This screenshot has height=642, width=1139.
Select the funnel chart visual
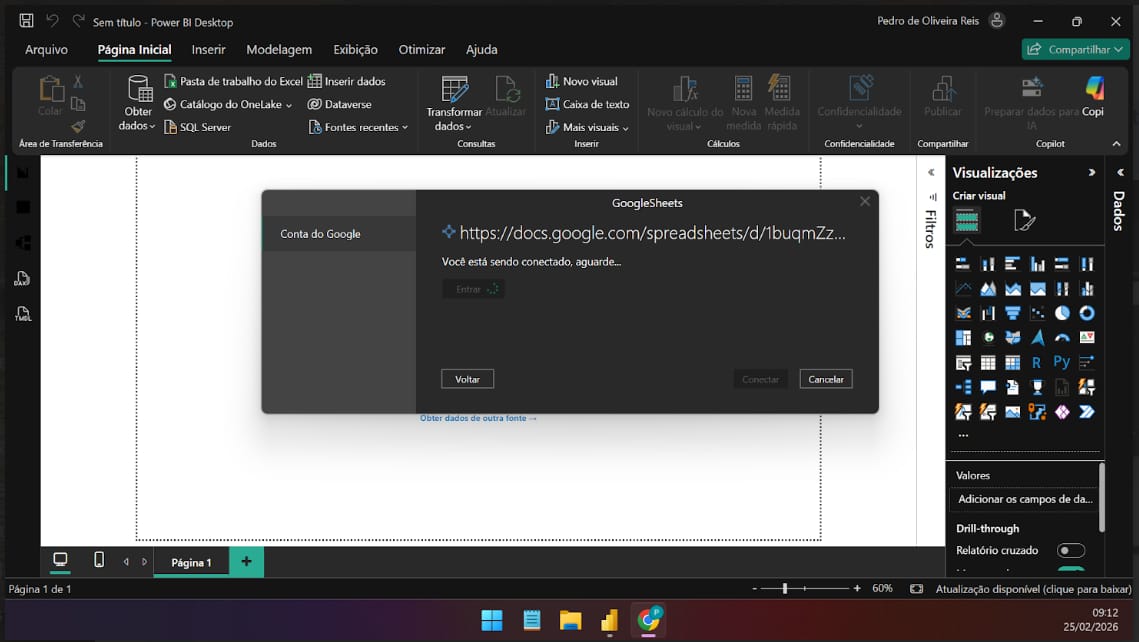[1013, 314]
